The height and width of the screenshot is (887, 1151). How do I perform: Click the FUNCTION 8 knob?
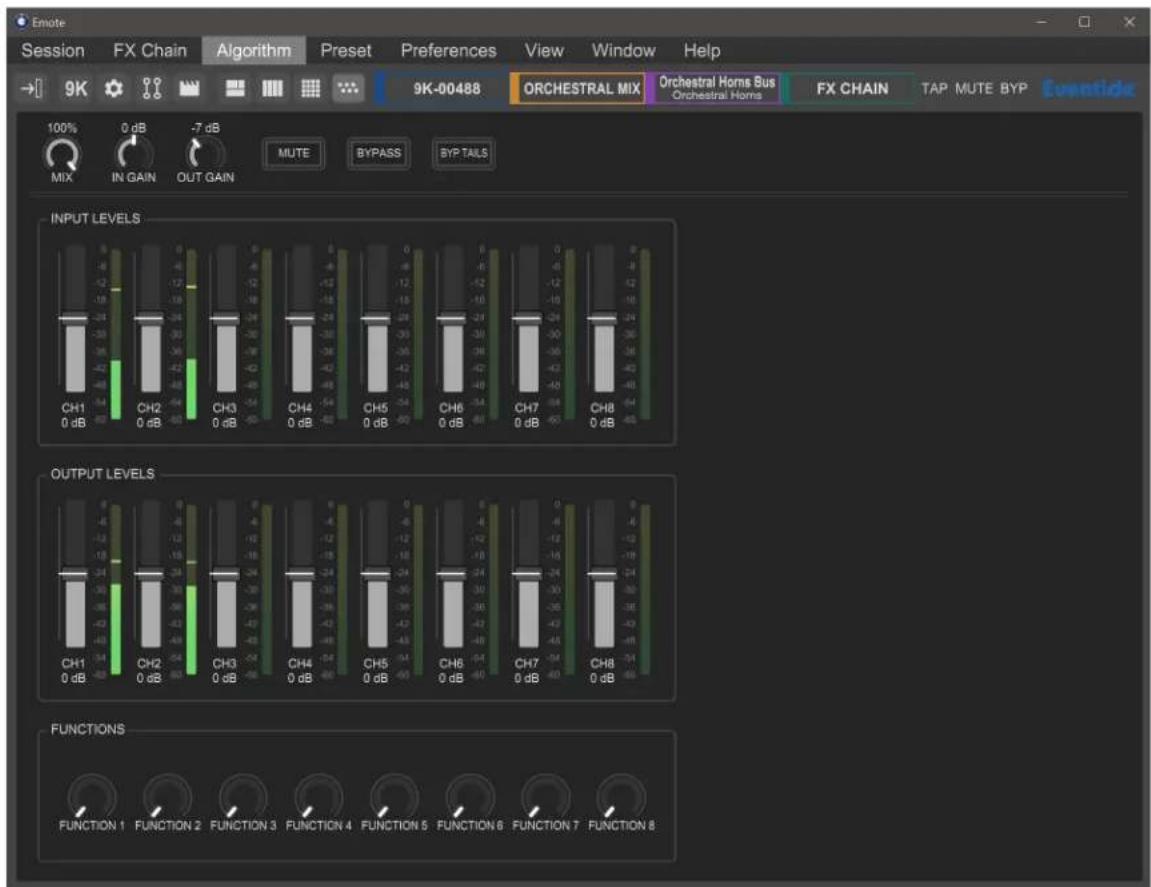[x=621, y=796]
